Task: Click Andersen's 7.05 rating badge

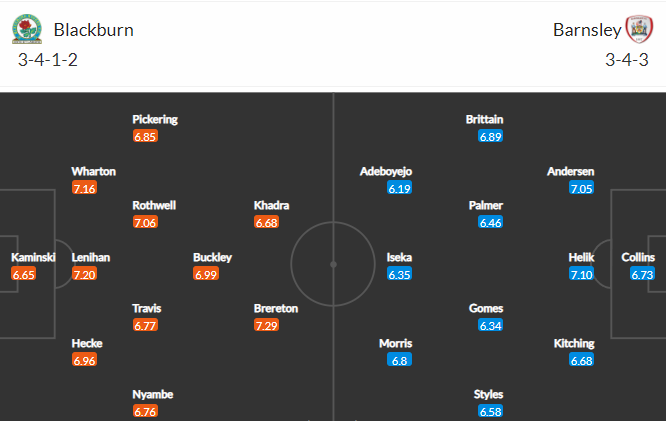Action: (581, 188)
